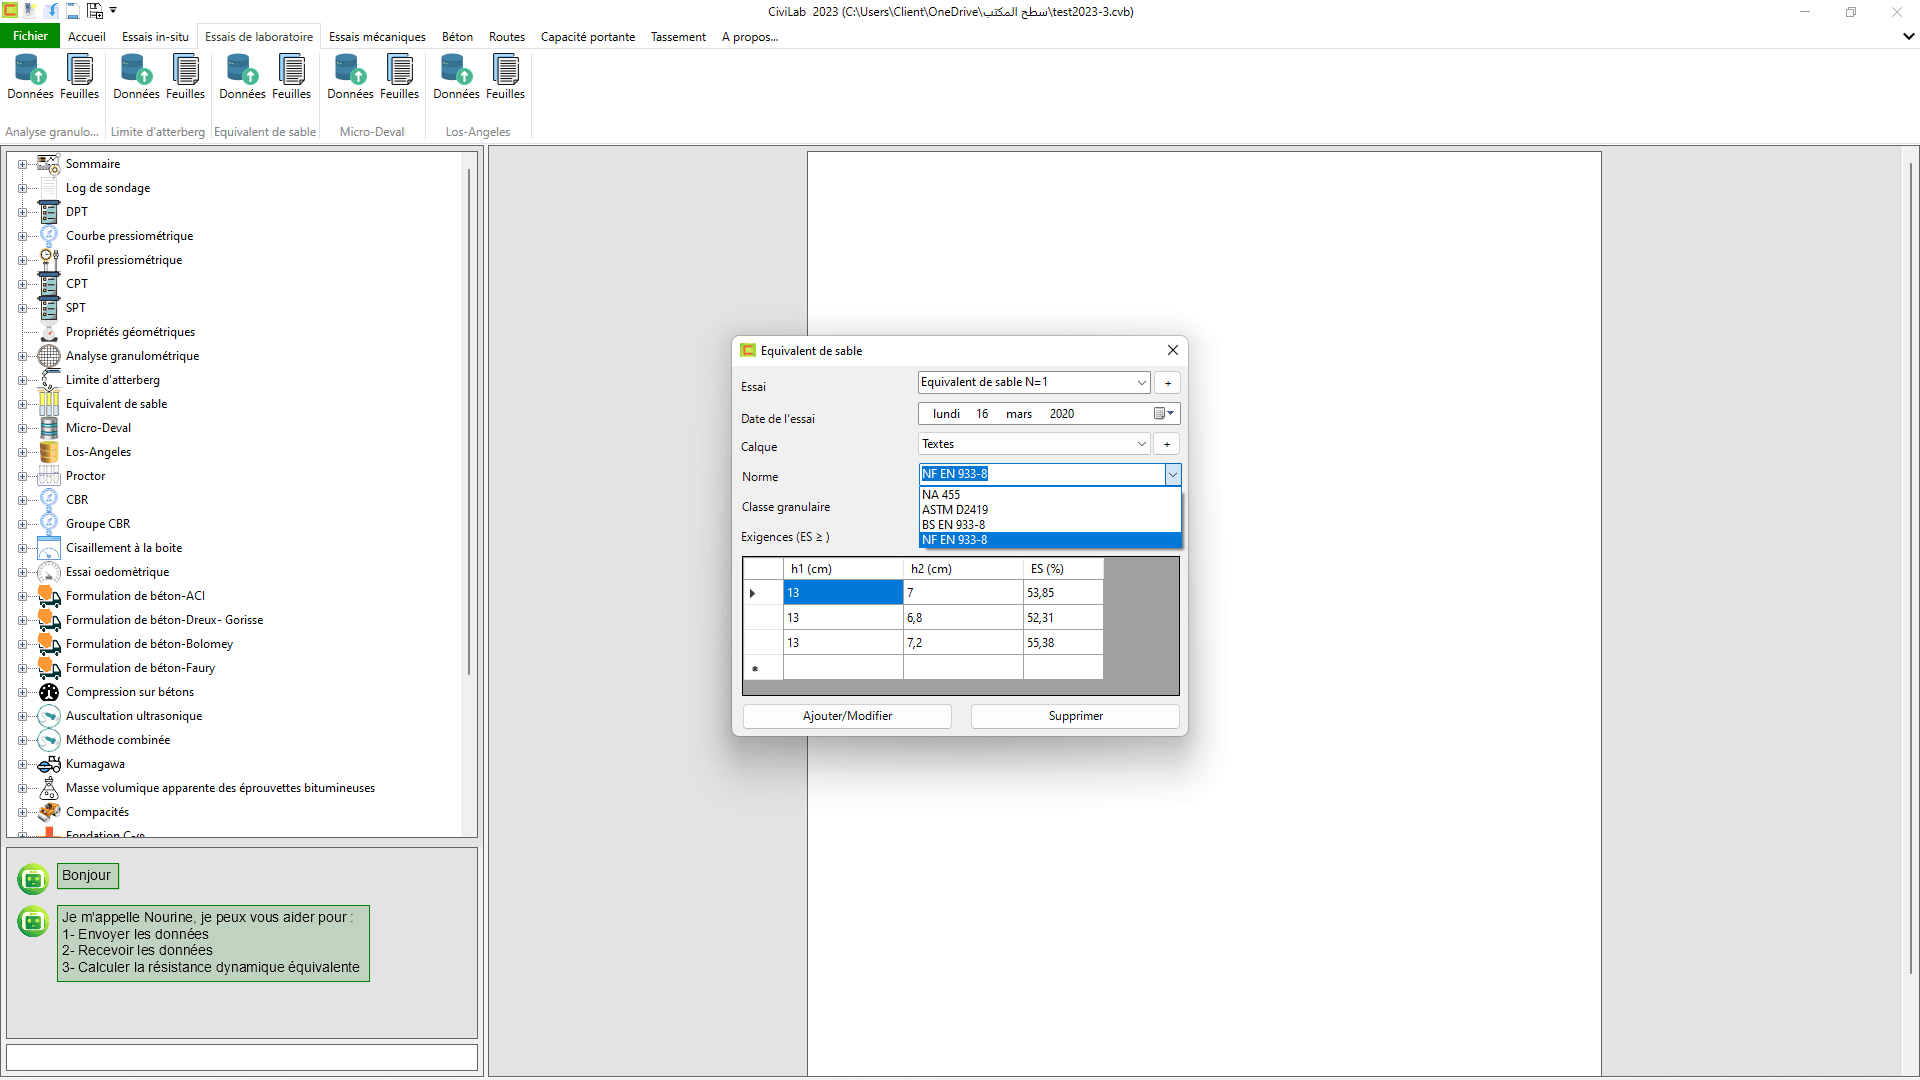Viewport: 1920px width, 1080px height.
Task: Open Données in Micro-Deval group
Action: 350,77
